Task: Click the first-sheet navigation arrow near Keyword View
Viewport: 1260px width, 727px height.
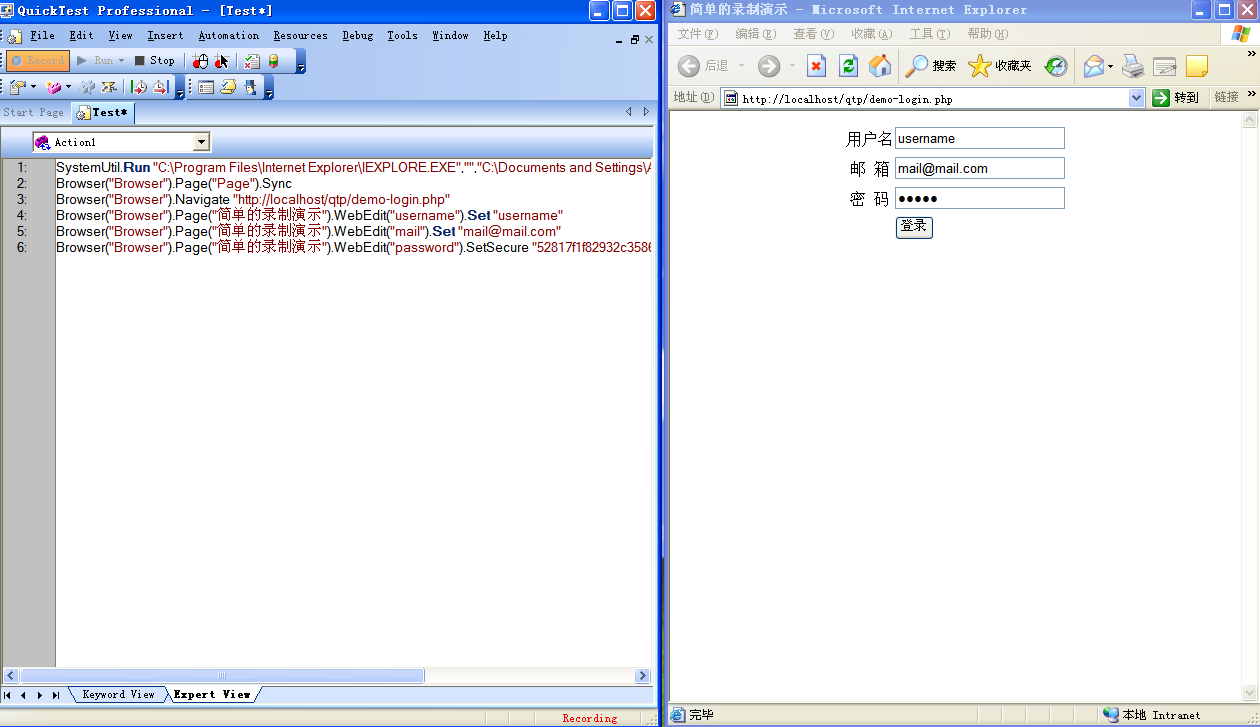Action: tap(8, 694)
